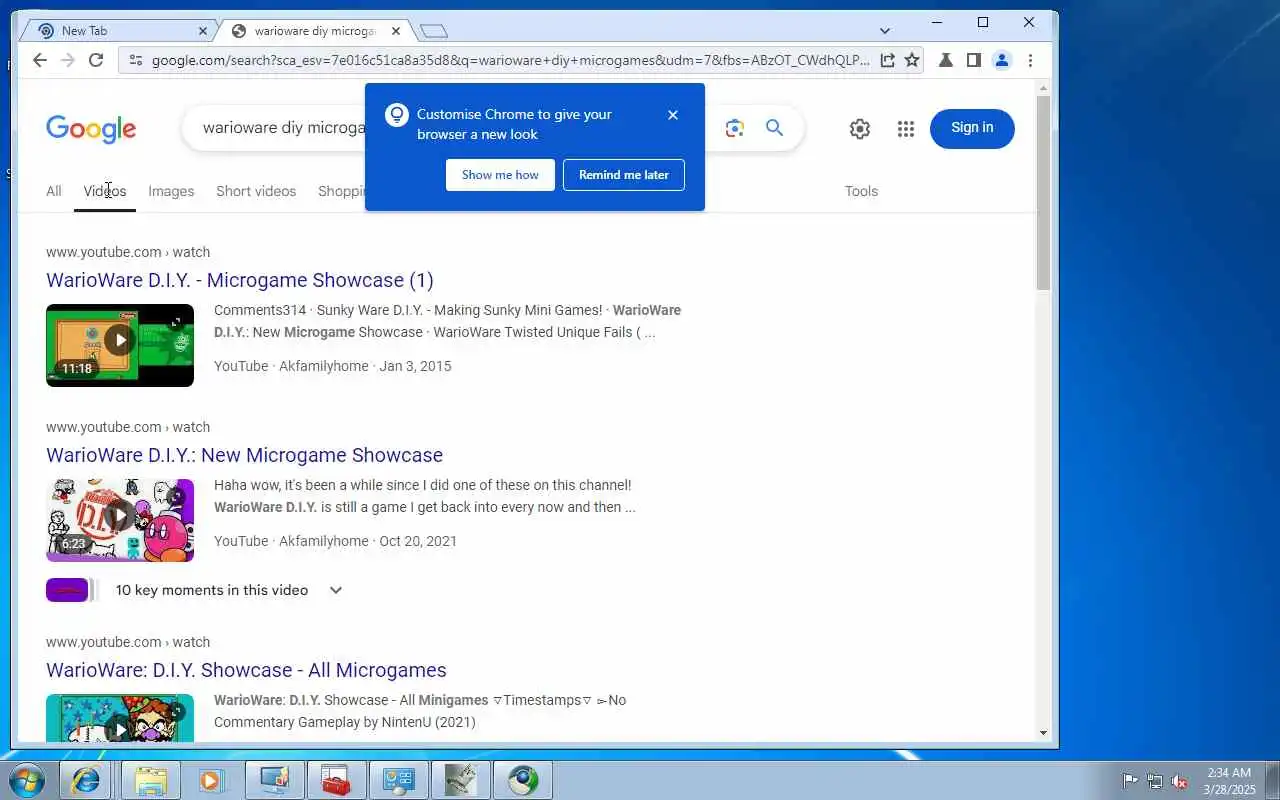Switch to the New Tab tab
Image resolution: width=1280 pixels, height=800 pixels.
tap(118, 31)
